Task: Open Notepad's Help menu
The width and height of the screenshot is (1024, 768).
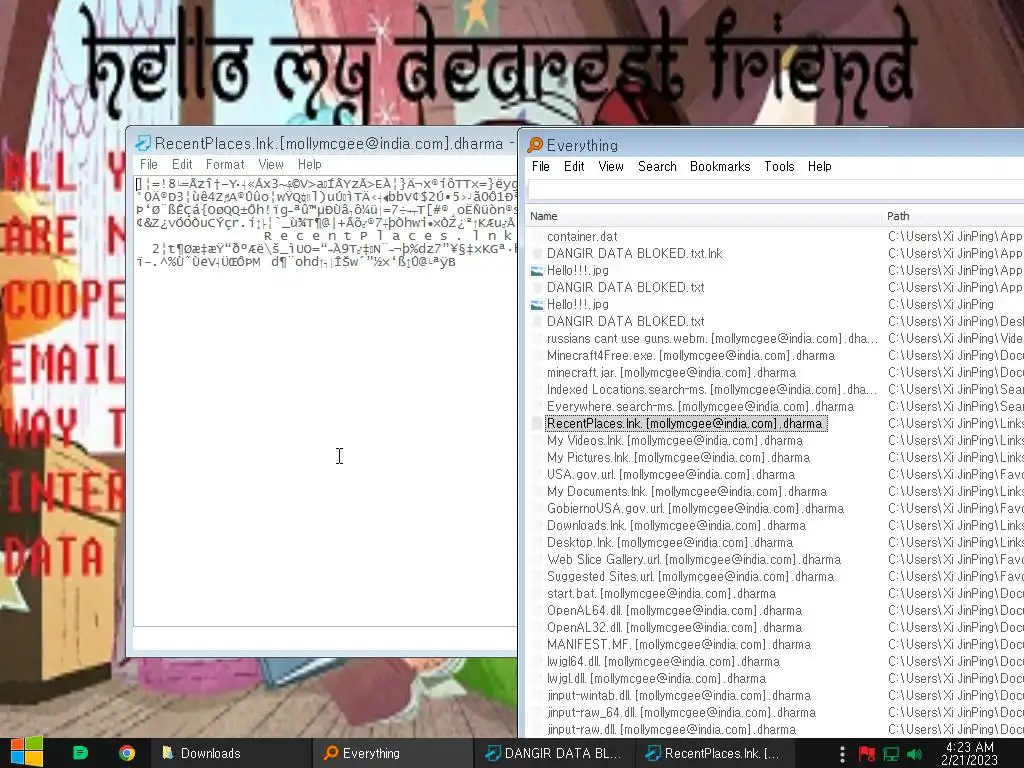Action: coord(310,165)
